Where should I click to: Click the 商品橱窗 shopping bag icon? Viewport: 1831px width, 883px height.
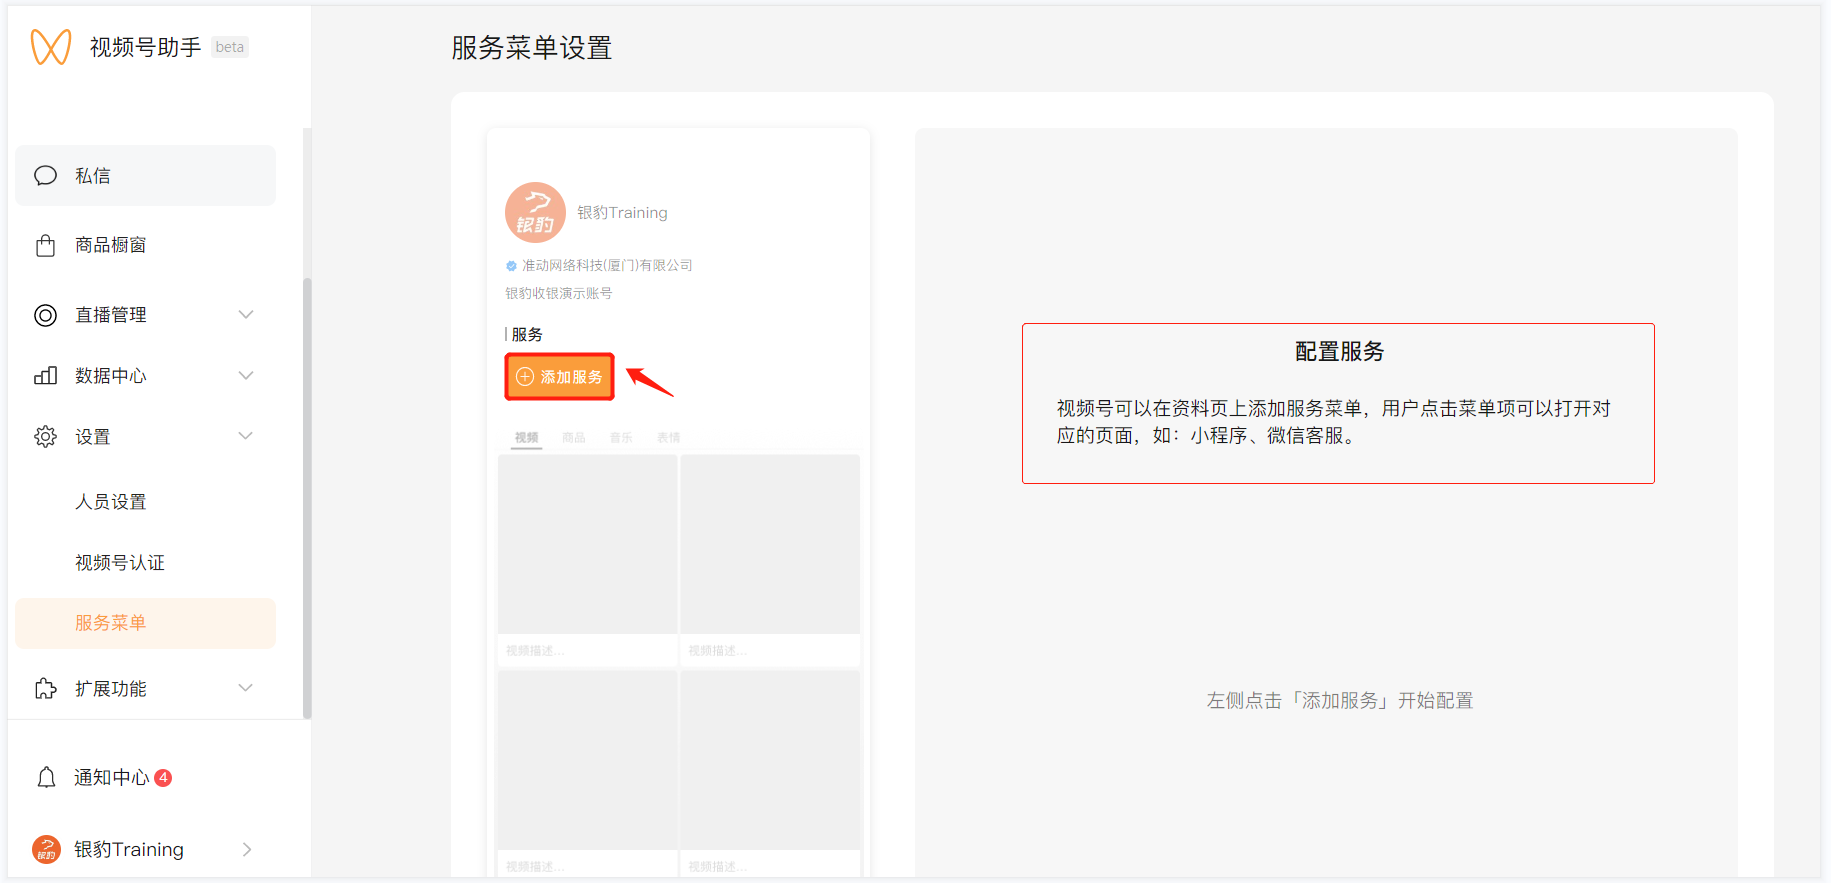point(46,246)
